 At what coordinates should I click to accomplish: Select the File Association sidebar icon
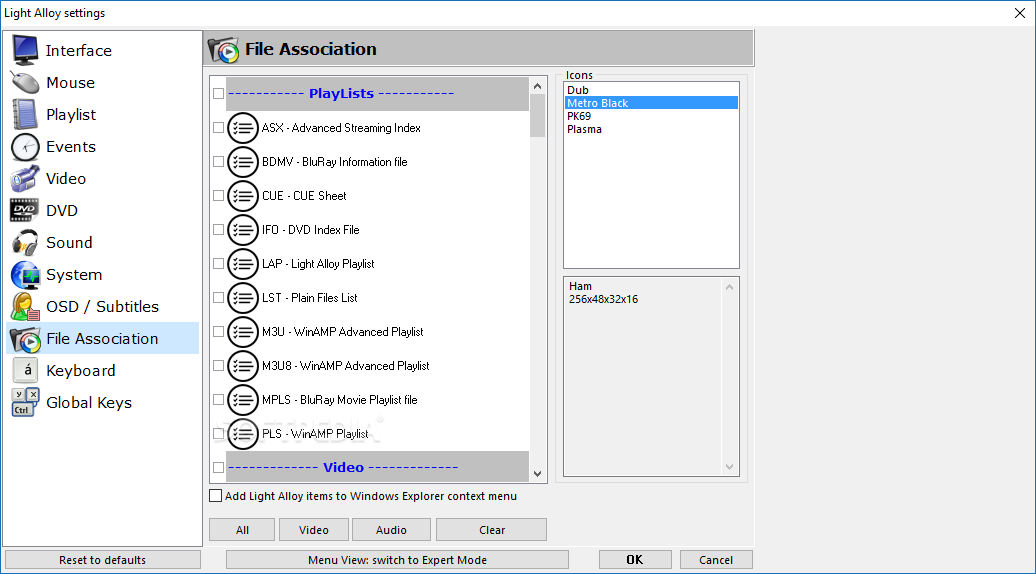pyautogui.click(x=25, y=339)
